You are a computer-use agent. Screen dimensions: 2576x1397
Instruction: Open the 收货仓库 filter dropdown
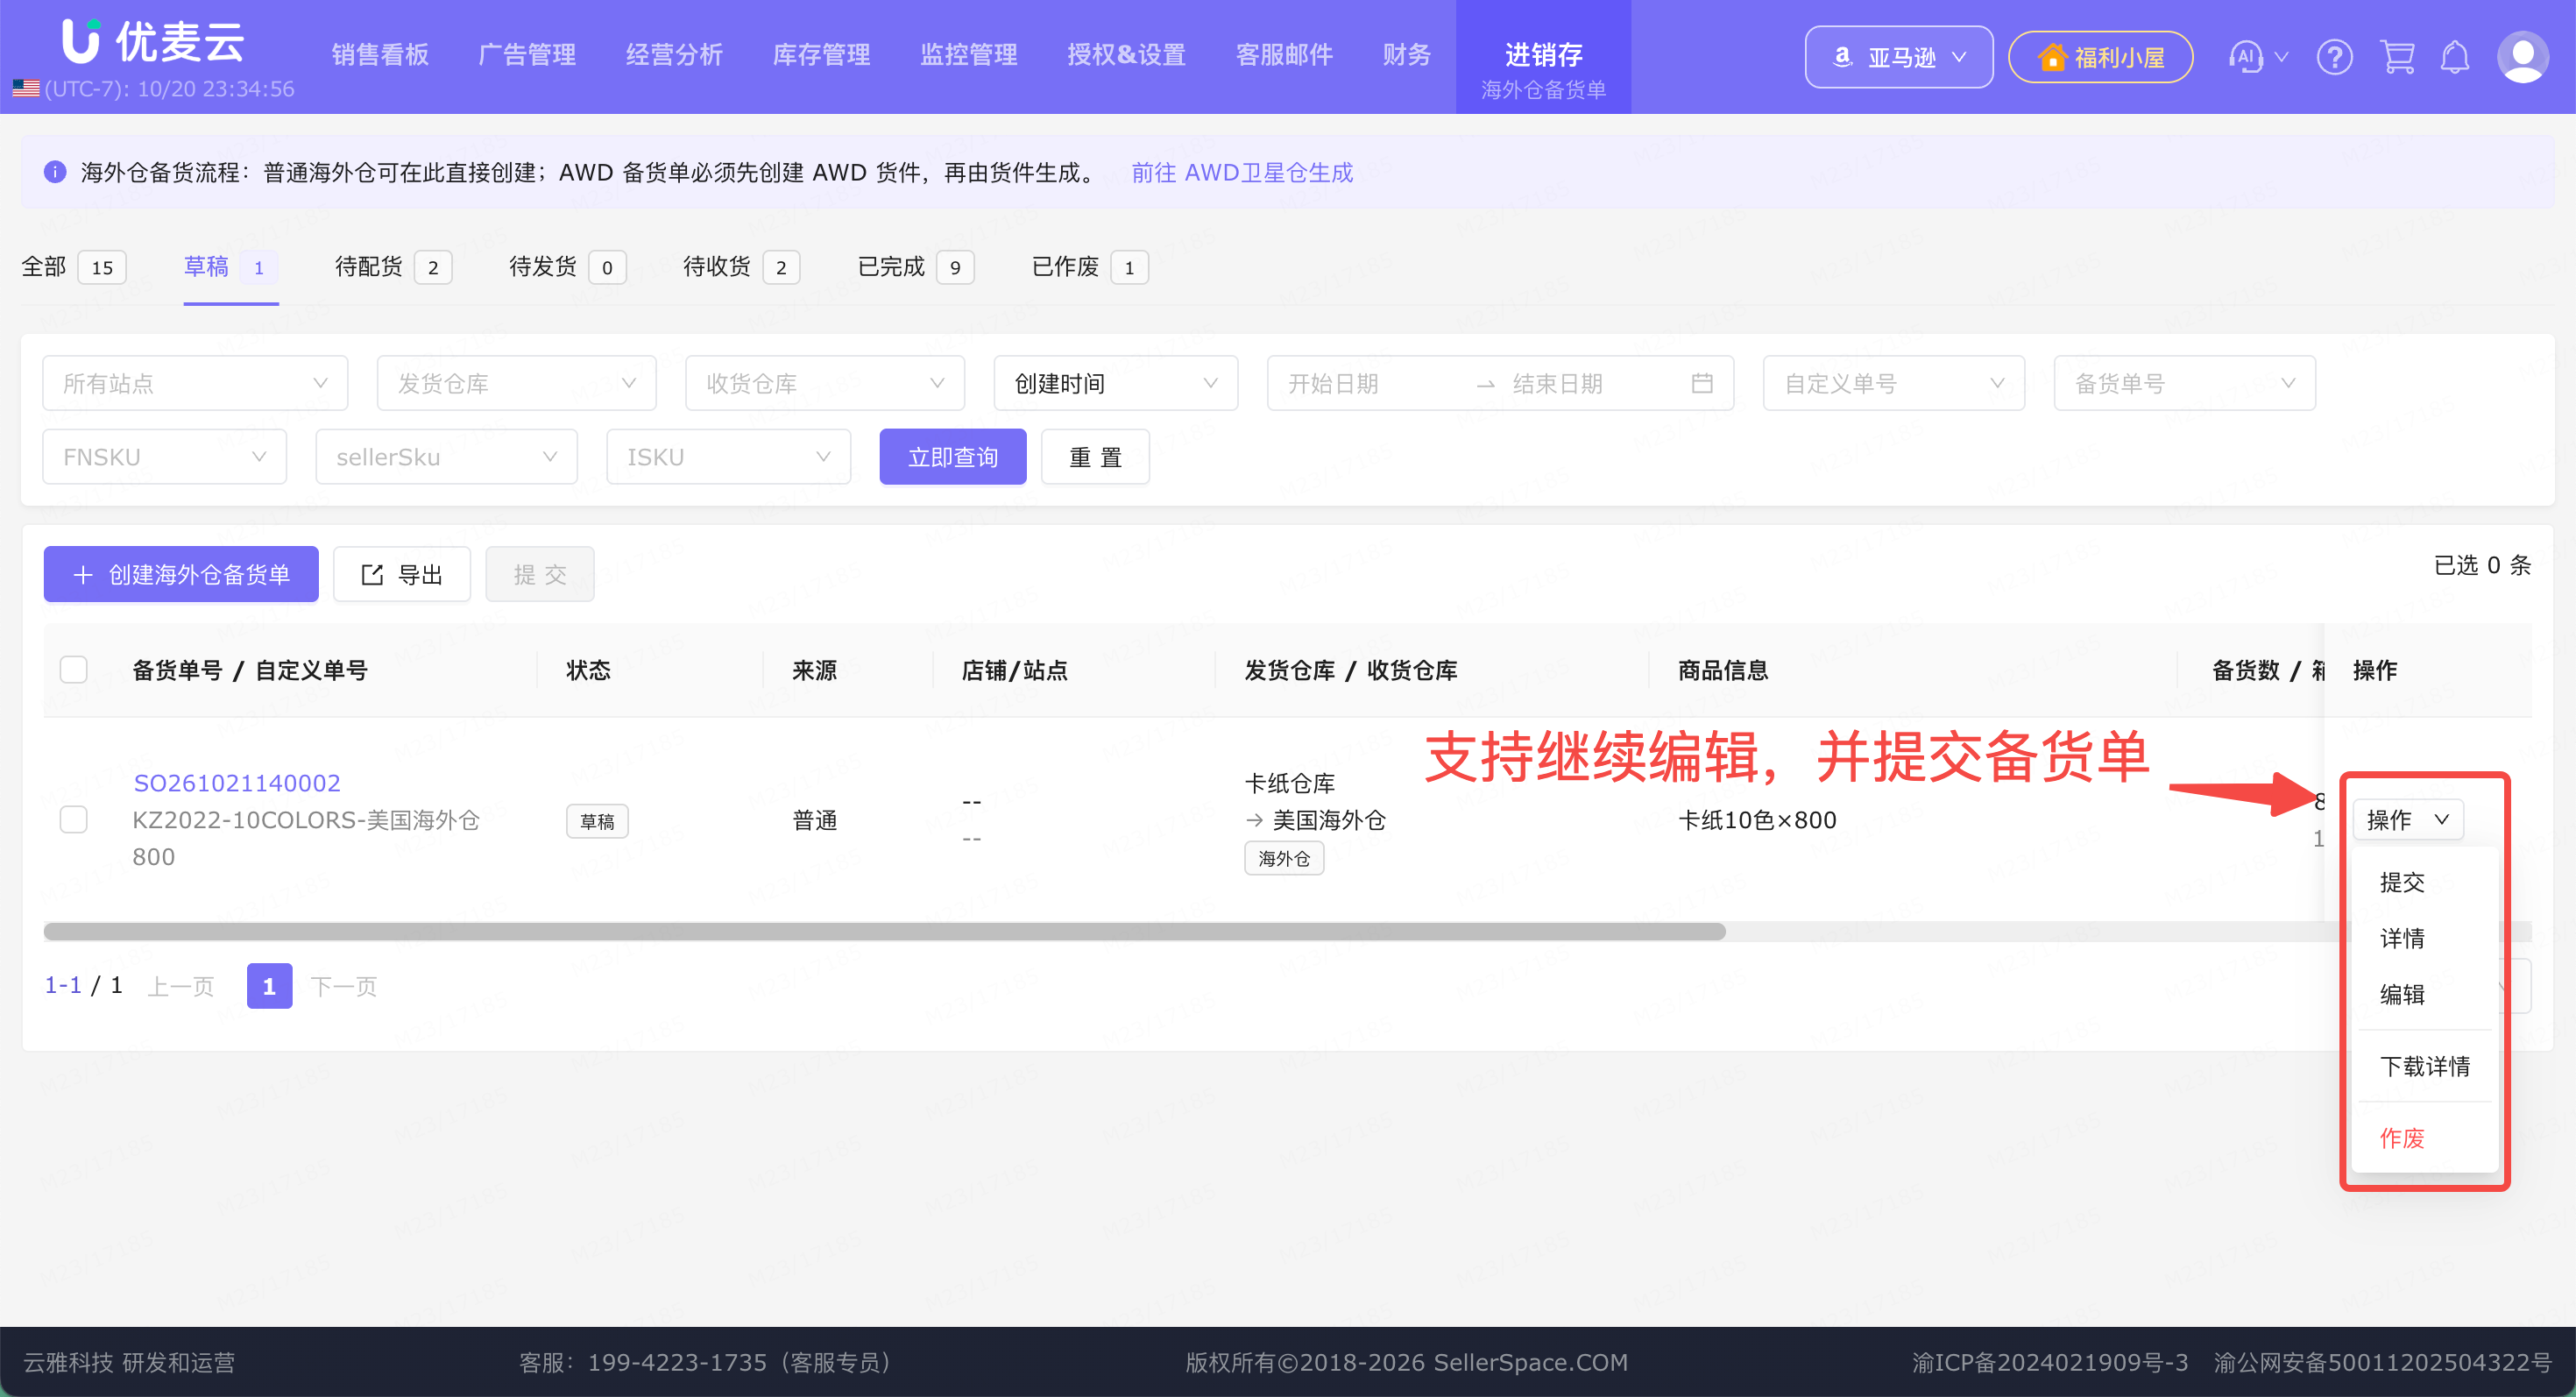click(825, 383)
